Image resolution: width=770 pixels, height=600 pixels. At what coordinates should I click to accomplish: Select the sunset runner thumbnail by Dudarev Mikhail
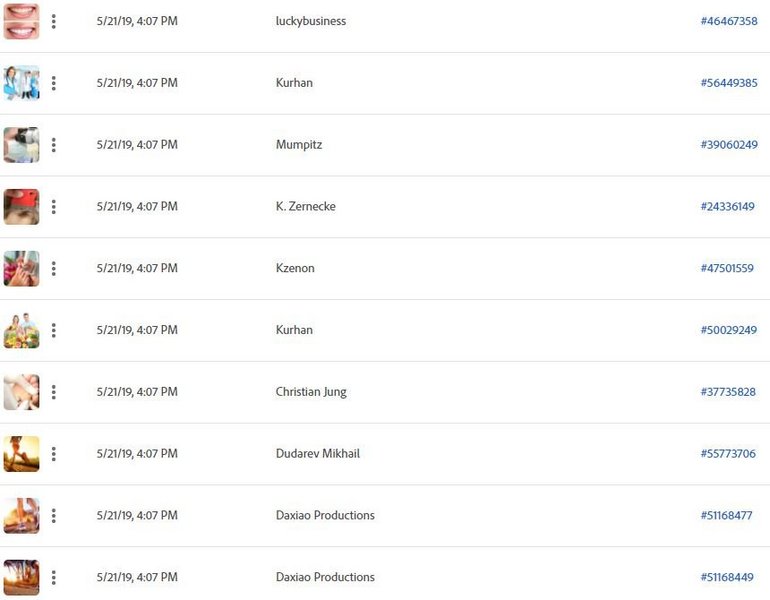coord(22,454)
